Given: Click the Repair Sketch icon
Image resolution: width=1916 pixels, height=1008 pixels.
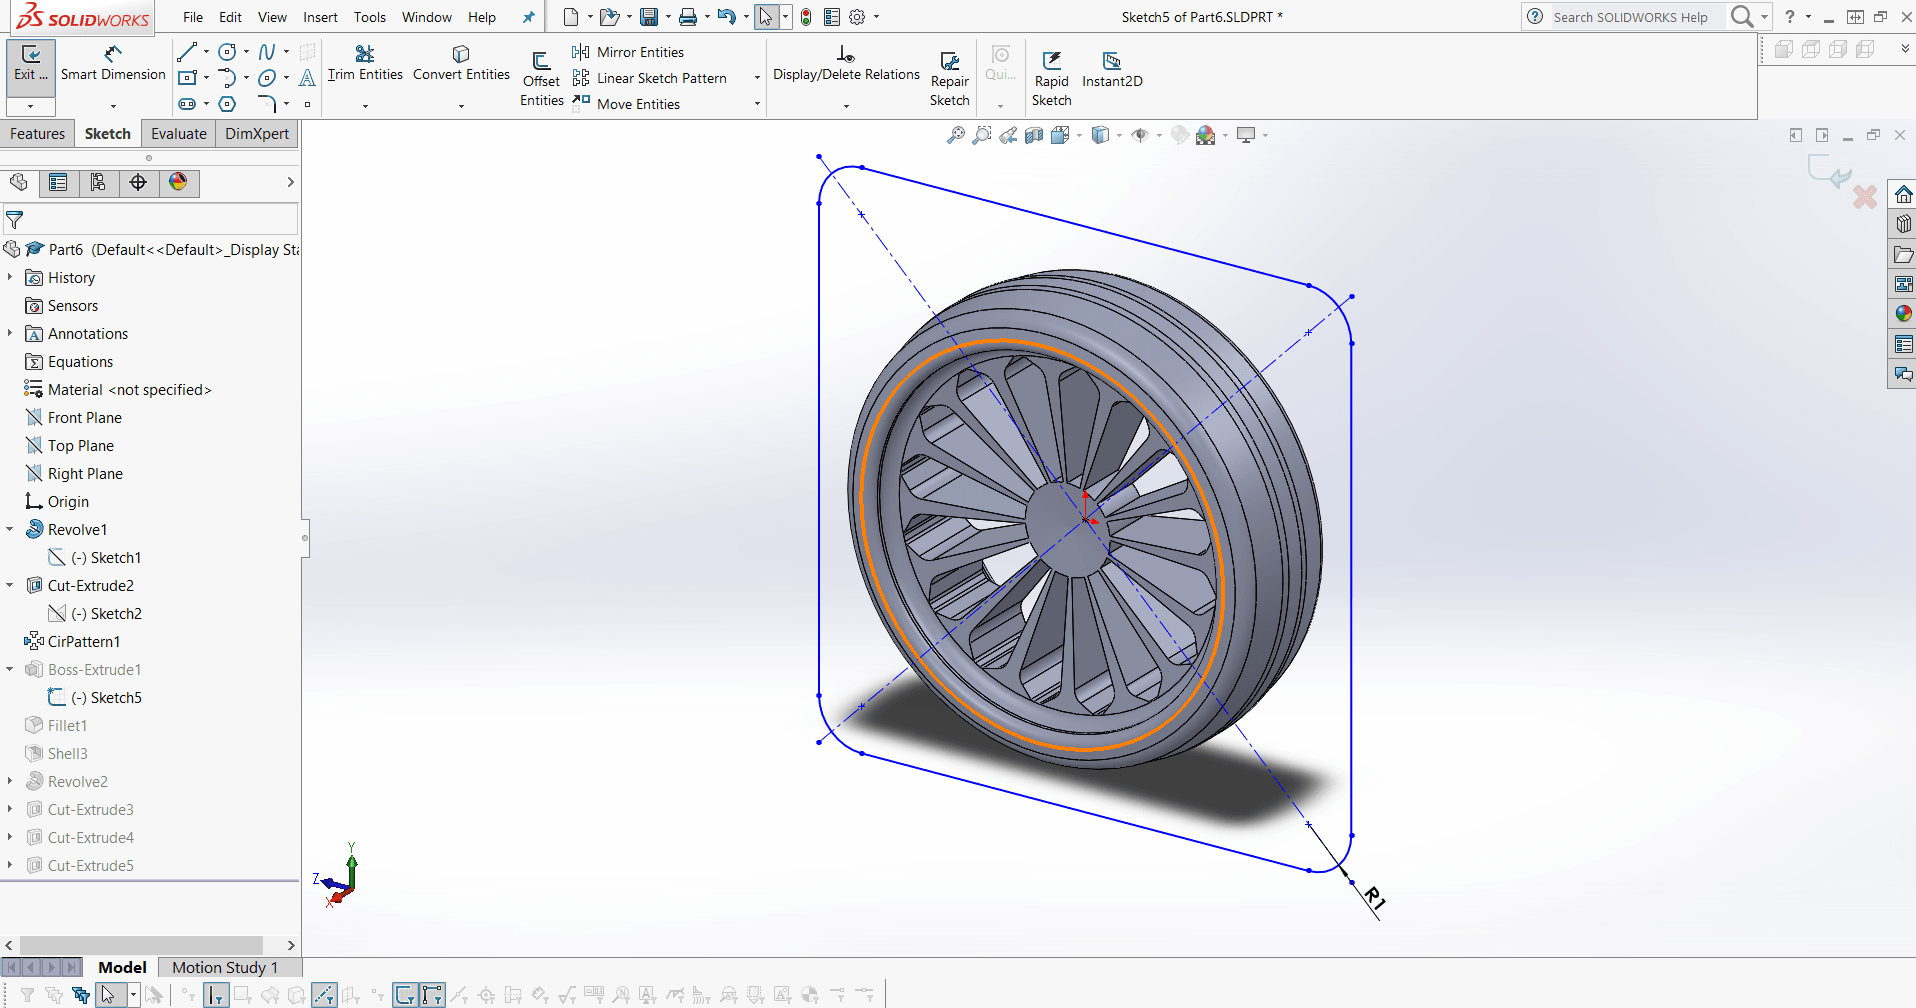Looking at the screenshot, I should (x=950, y=62).
